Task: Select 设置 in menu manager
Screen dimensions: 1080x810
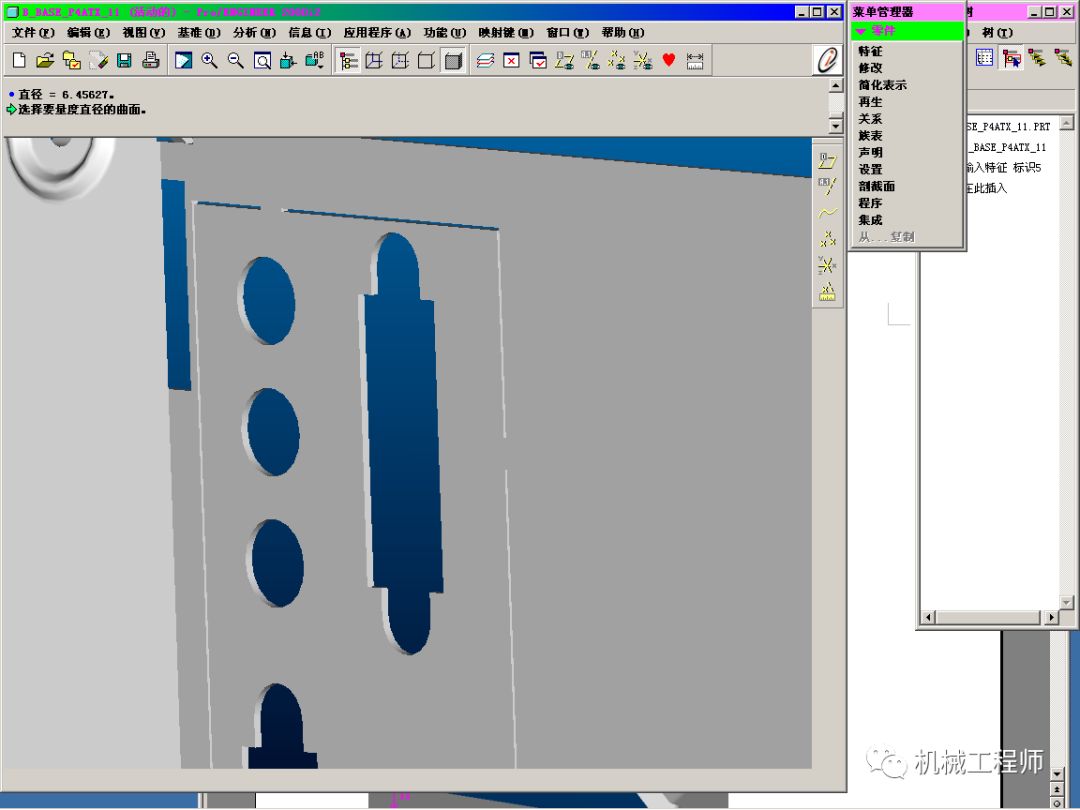Action: pos(870,169)
